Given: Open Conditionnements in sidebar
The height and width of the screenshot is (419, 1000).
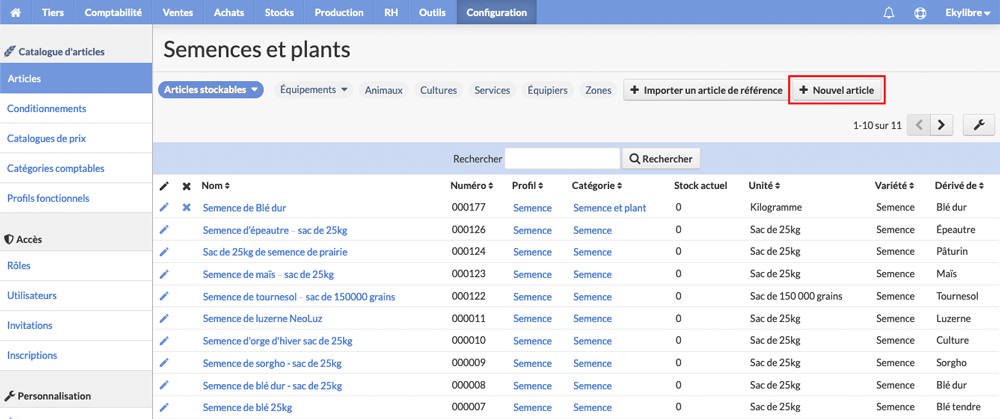Looking at the screenshot, I should point(76,108).
